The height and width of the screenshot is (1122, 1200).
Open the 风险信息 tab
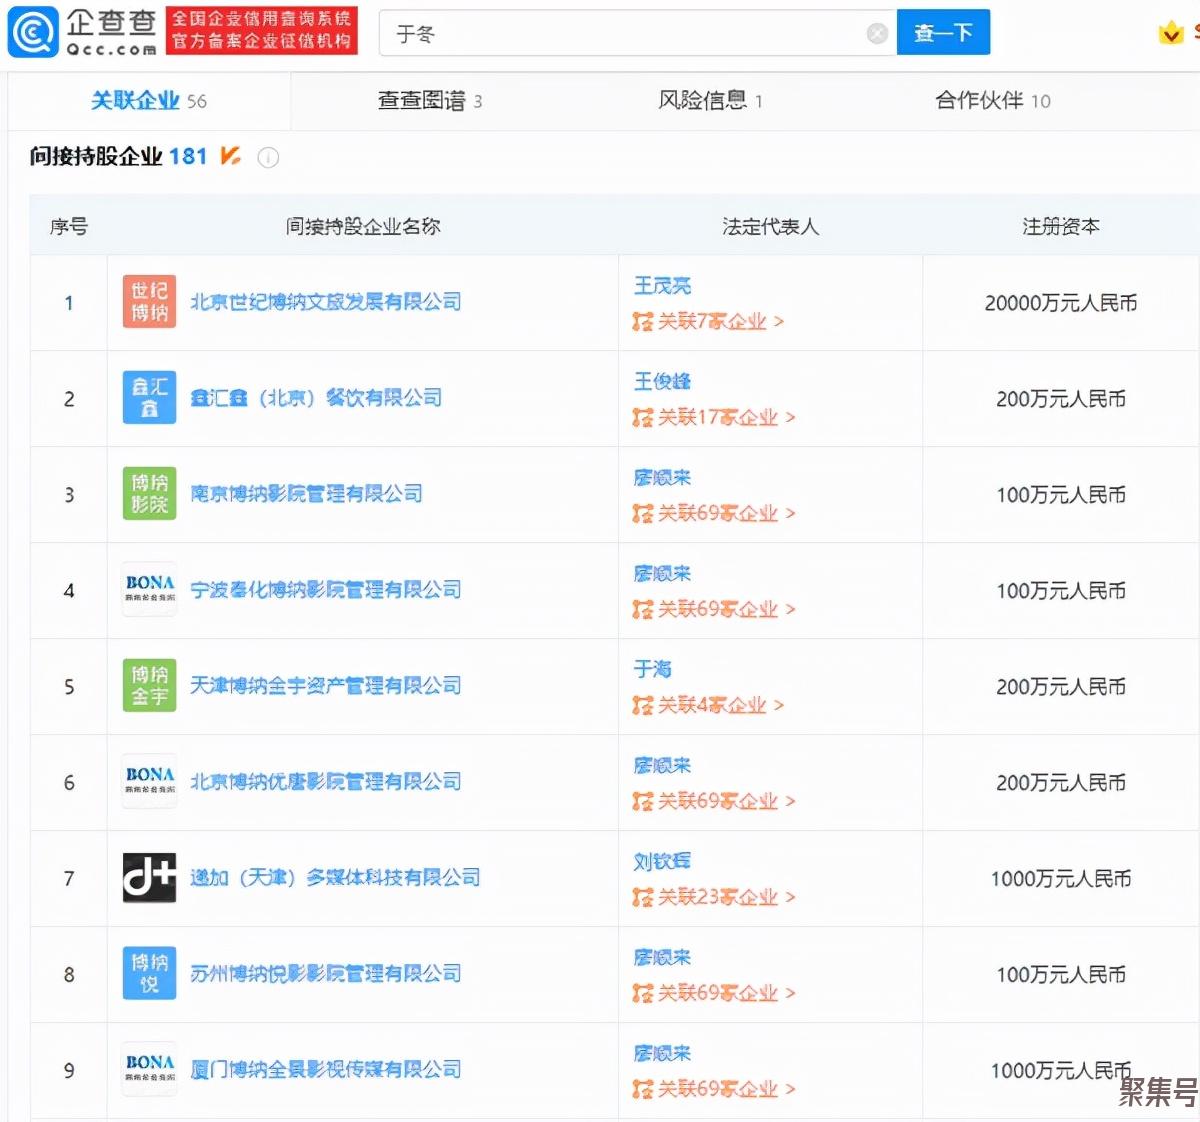pos(711,101)
